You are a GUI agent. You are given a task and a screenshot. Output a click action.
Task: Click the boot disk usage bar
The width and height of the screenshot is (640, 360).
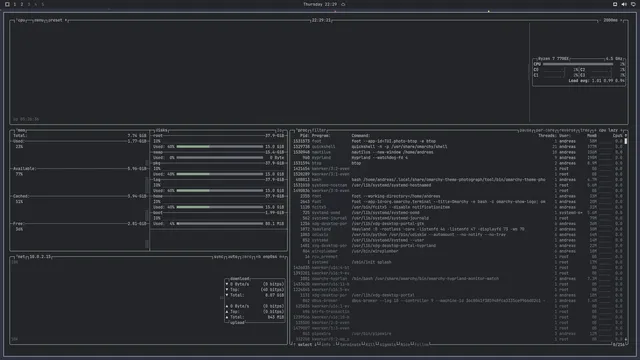tap(220, 224)
